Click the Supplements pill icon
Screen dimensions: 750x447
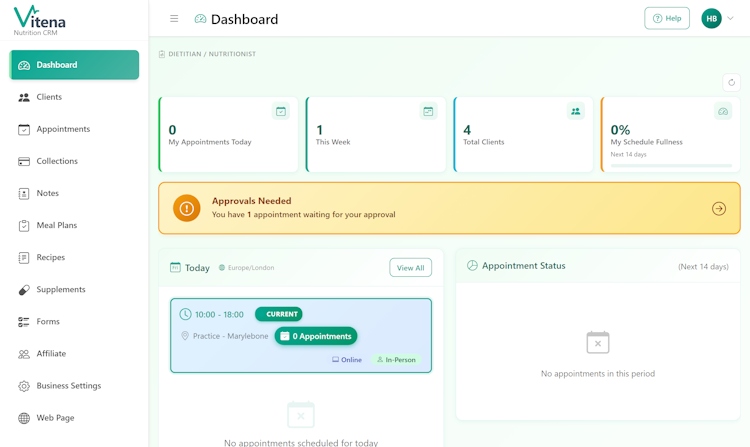point(24,290)
